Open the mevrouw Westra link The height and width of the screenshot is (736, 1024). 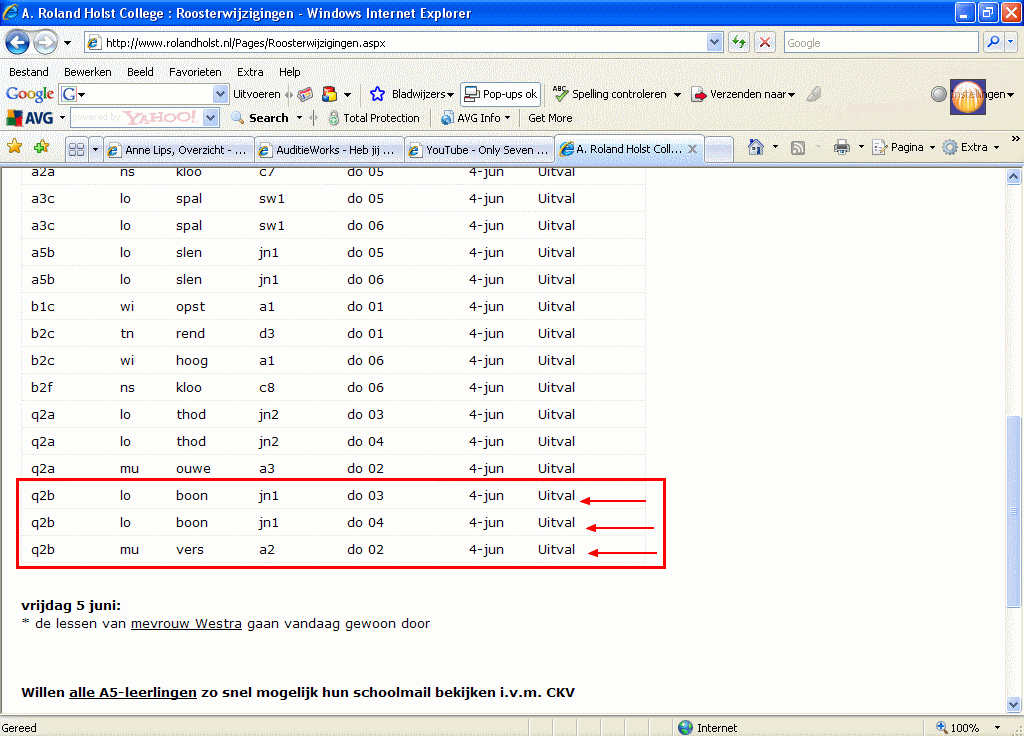pyautogui.click(x=186, y=624)
